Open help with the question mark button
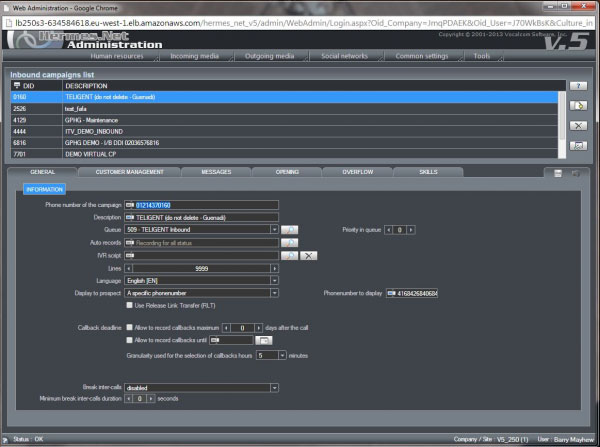Viewport: 600px width, 447px height. pyautogui.click(x=578, y=86)
